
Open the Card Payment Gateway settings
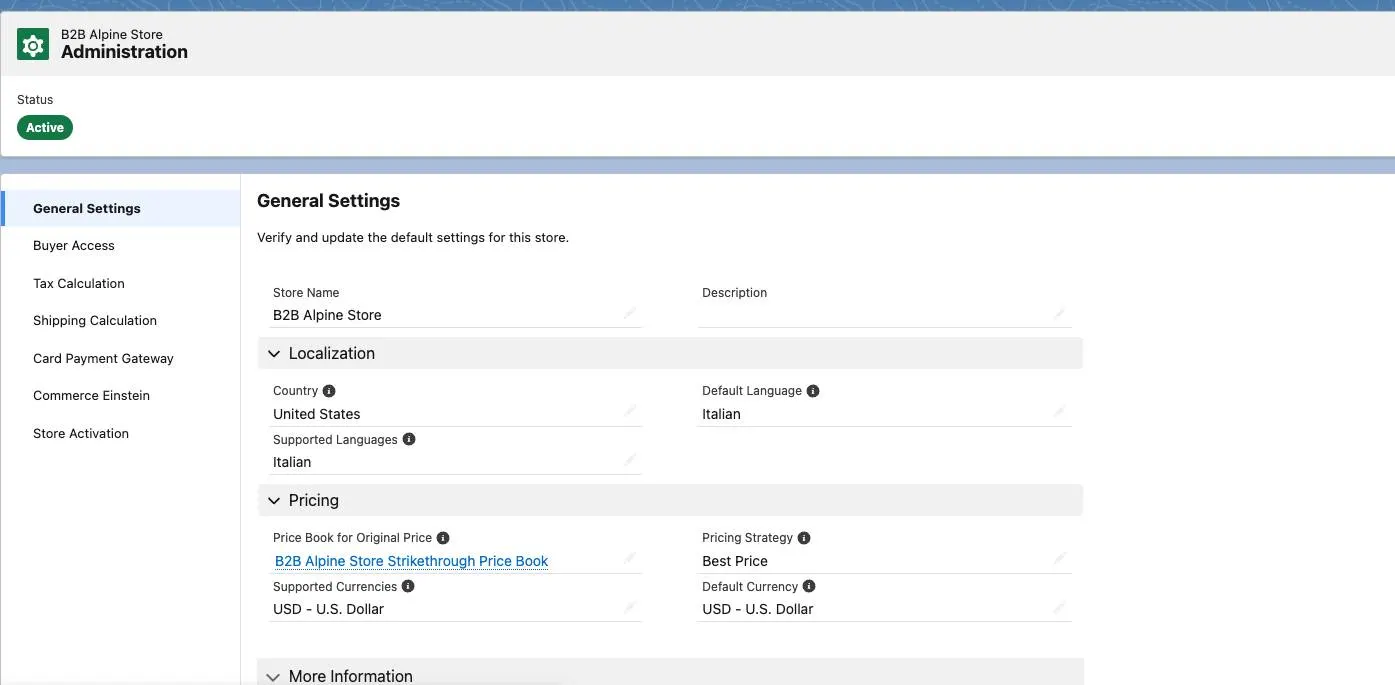click(x=103, y=359)
